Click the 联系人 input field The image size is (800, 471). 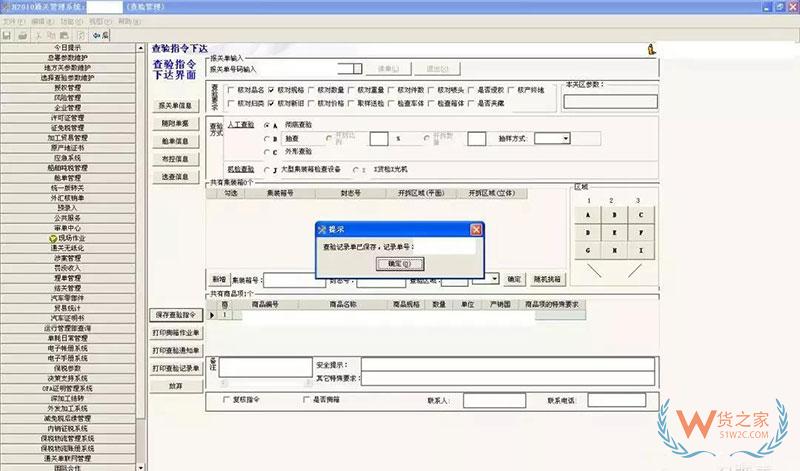pyautogui.click(x=494, y=401)
